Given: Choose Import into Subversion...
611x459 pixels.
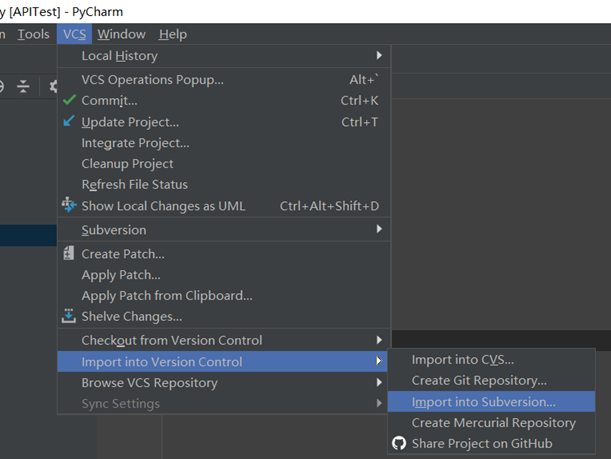Looking at the screenshot, I should coord(491,402).
